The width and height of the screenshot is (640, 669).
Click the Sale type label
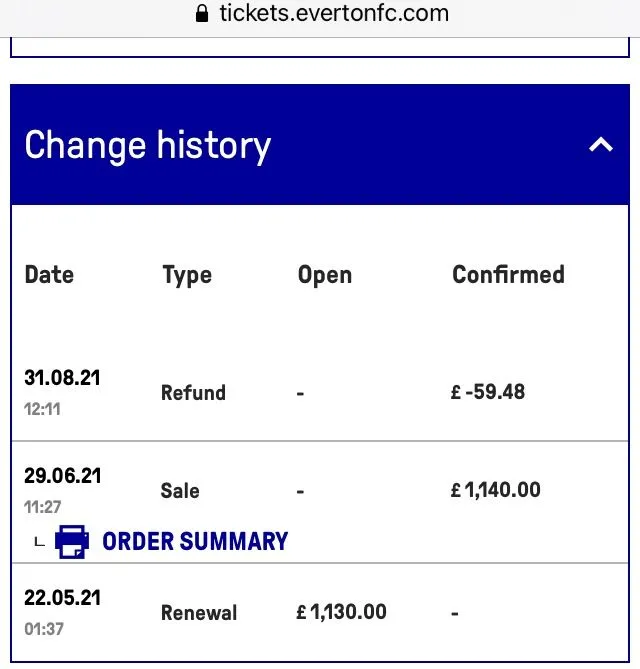[x=180, y=491]
